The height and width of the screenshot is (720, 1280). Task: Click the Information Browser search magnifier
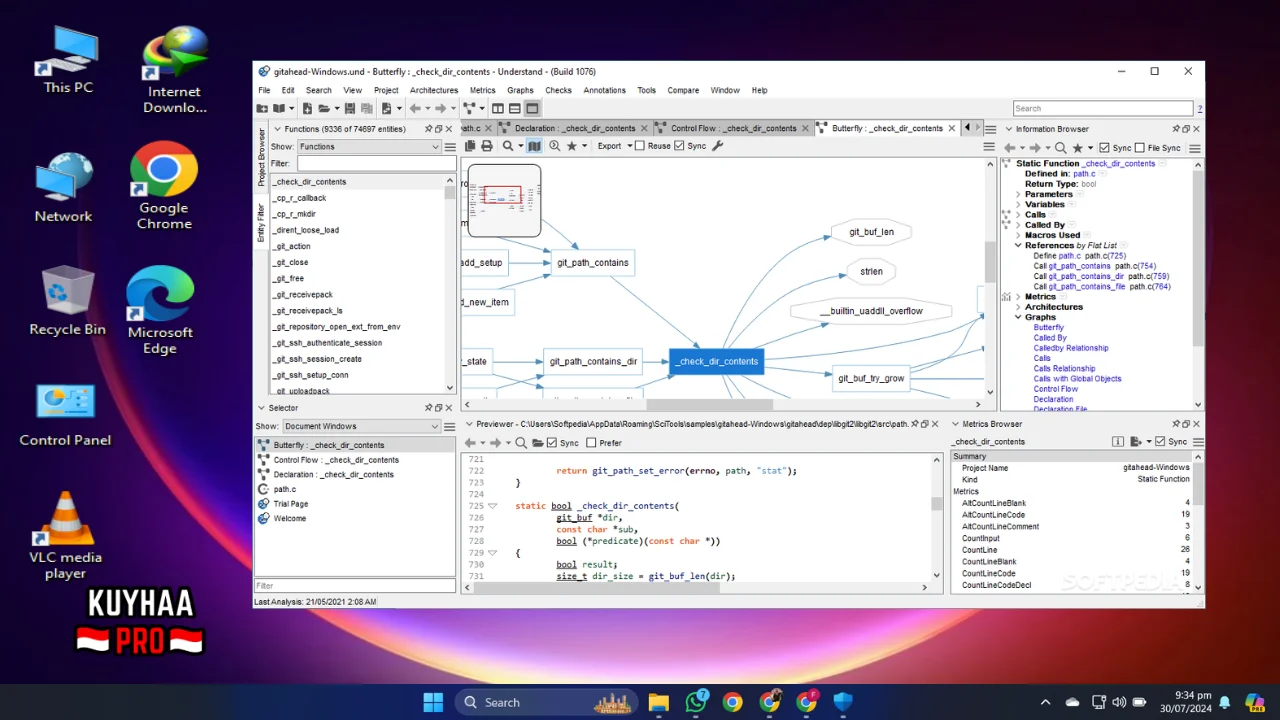coord(1061,148)
